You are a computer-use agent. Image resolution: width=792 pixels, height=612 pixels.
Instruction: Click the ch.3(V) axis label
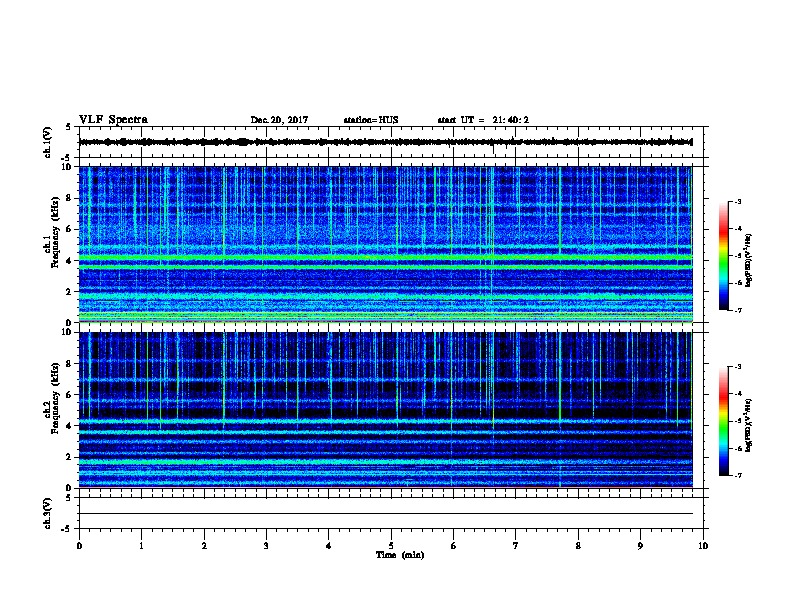pos(48,513)
